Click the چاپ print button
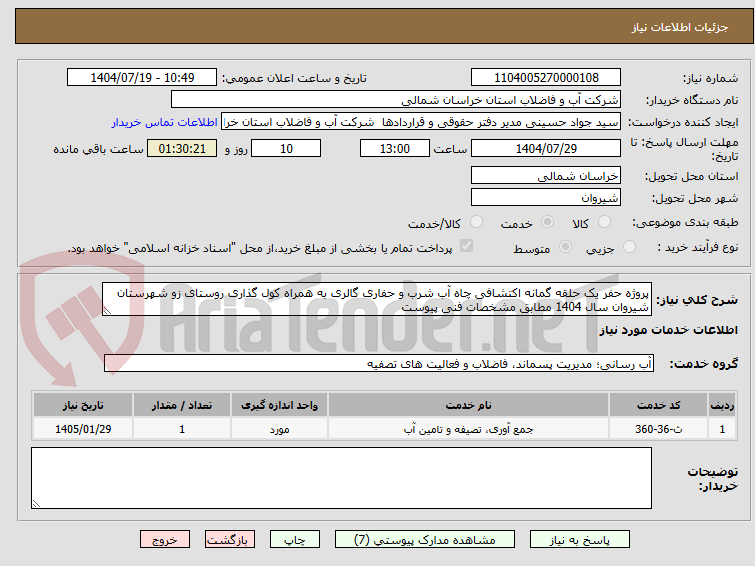 click(295, 540)
